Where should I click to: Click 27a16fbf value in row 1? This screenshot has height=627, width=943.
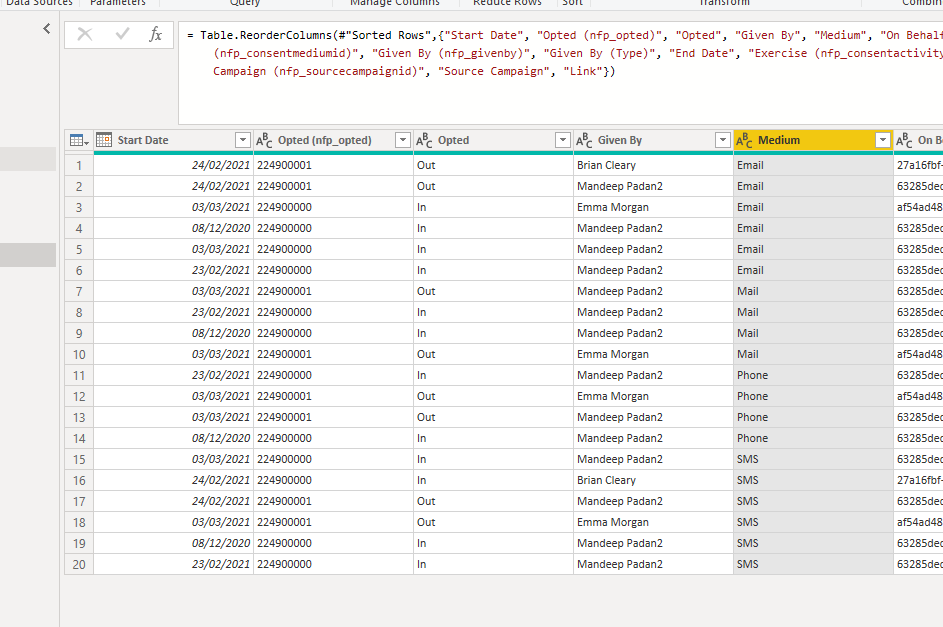[x=919, y=165]
